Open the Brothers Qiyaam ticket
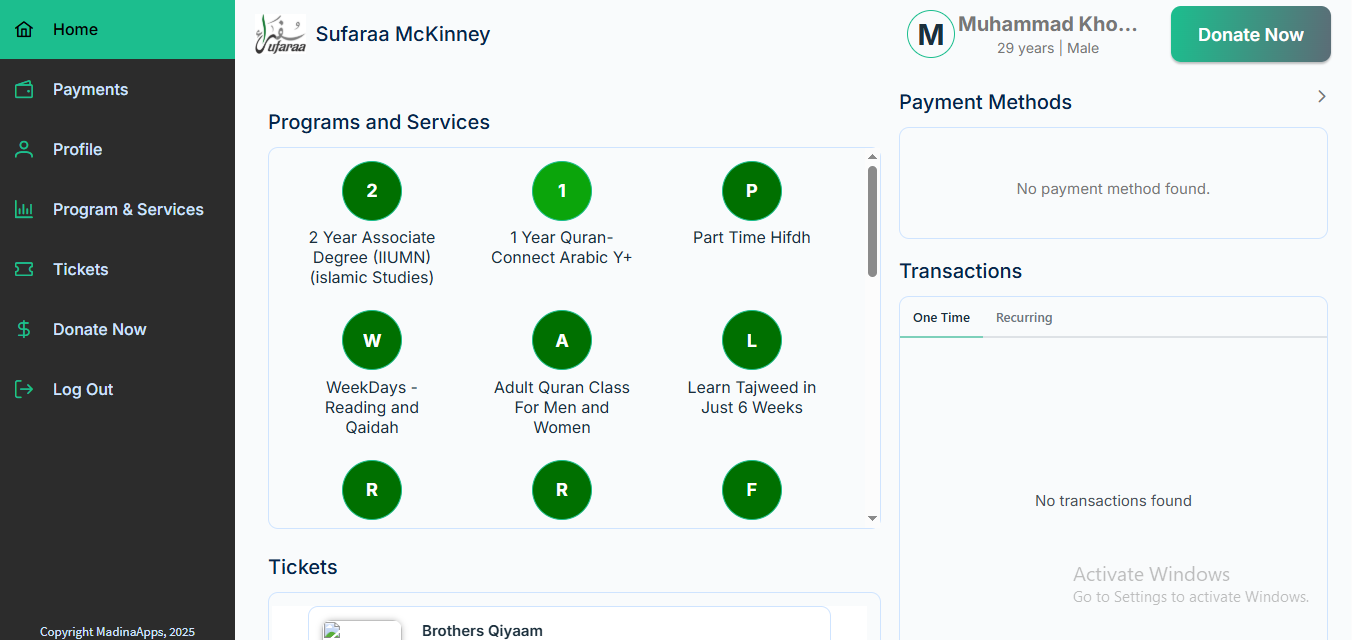Image resolution: width=1352 pixels, height=640 pixels. click(482, 630)
